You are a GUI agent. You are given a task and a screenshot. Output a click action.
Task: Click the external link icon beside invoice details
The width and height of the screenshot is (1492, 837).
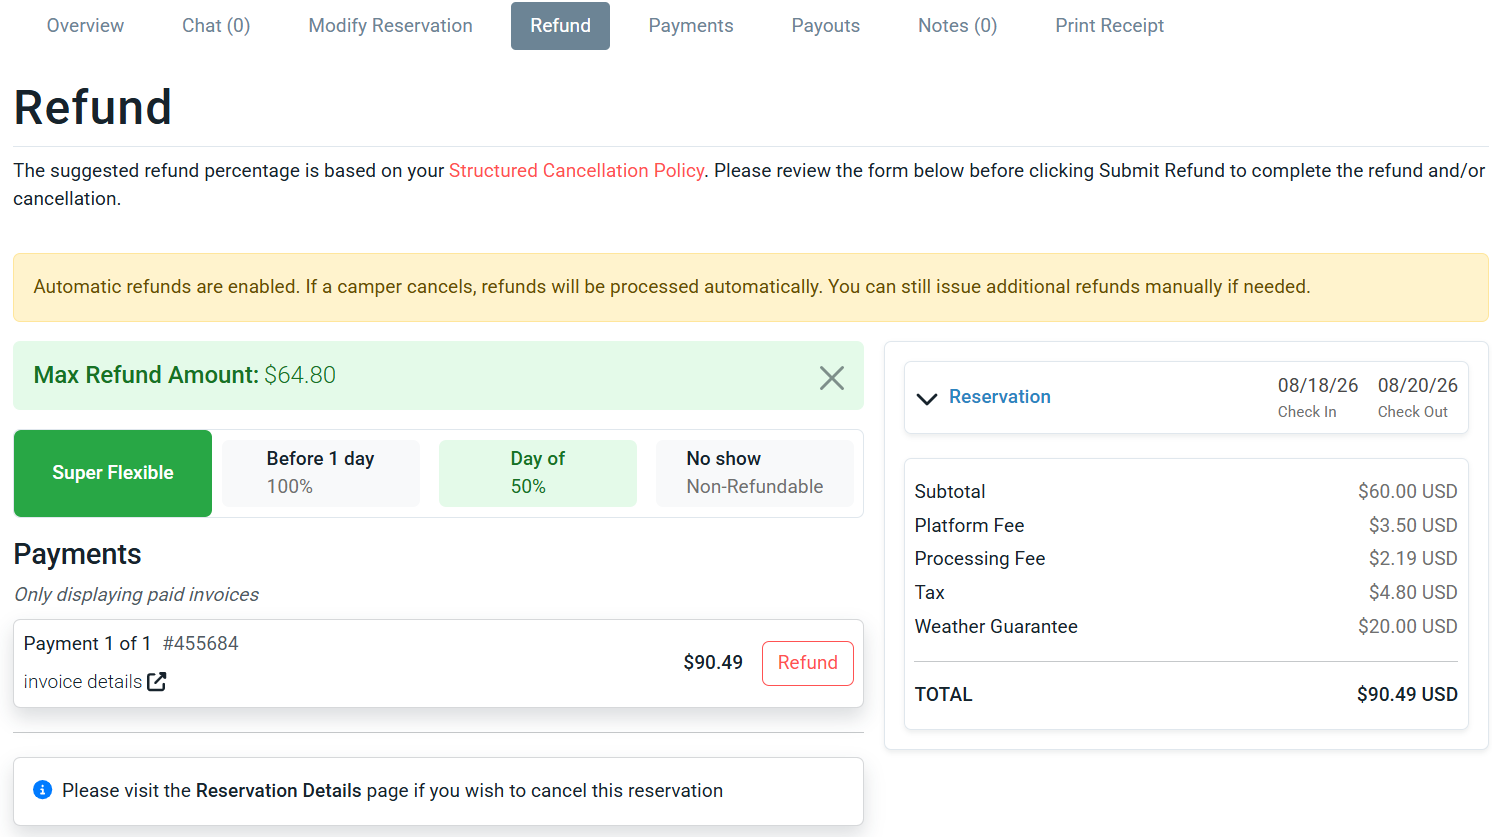tap(157, 682)
